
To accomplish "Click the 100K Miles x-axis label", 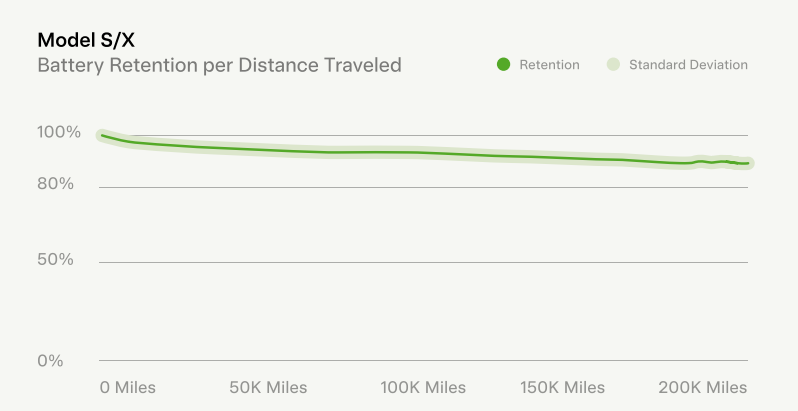I will pyautogui.click(x=423, y=387).
